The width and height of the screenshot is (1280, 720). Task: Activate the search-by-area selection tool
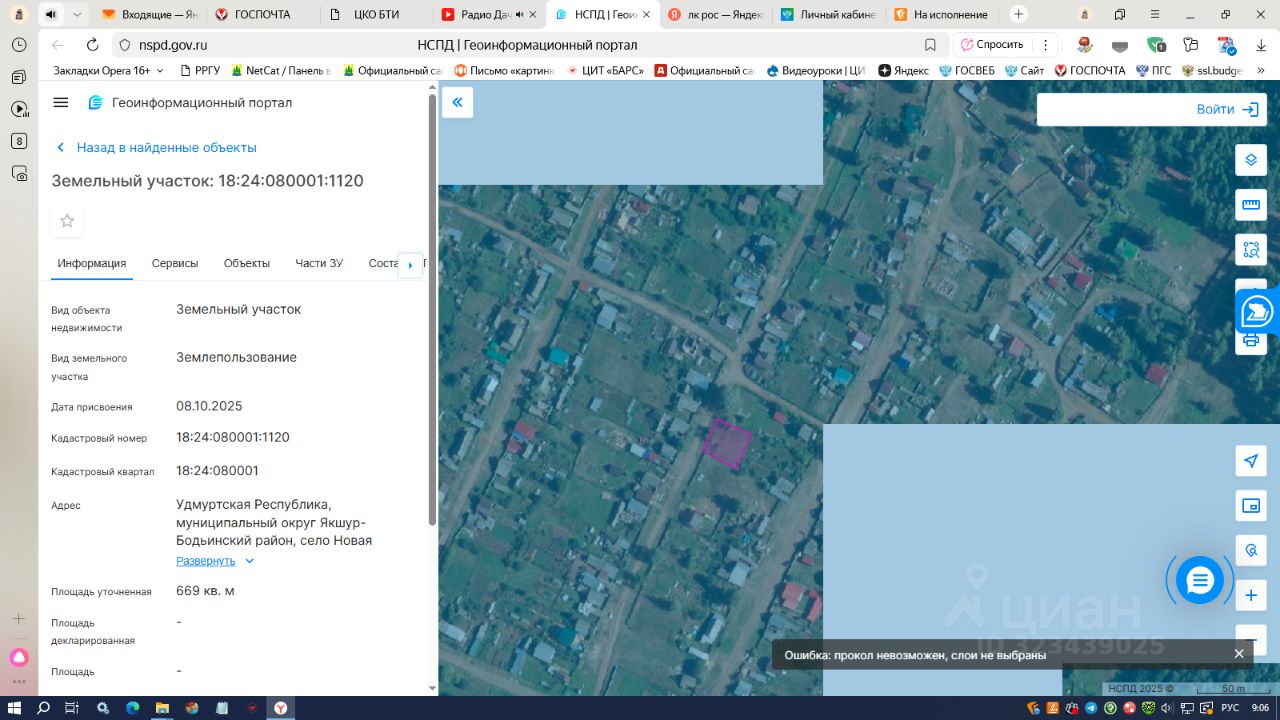point(1250,250)
